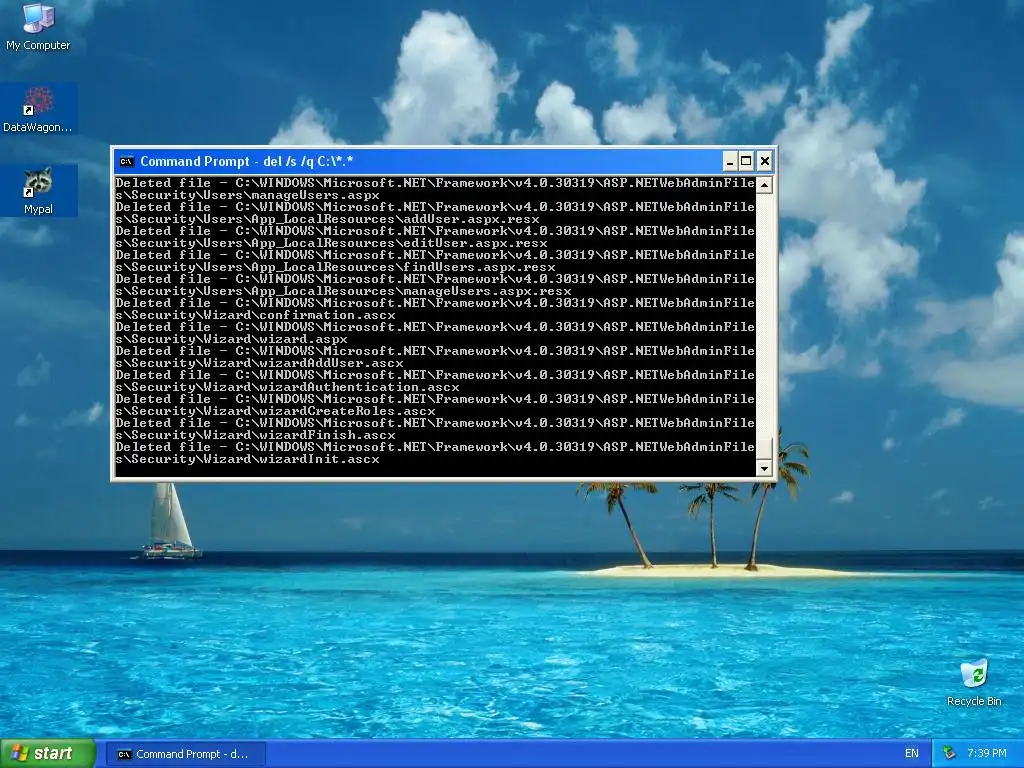Click the line ending manageUsers.aspx.resx
The width and height of the screenshot is (1024, 768).
click(344, 291)
